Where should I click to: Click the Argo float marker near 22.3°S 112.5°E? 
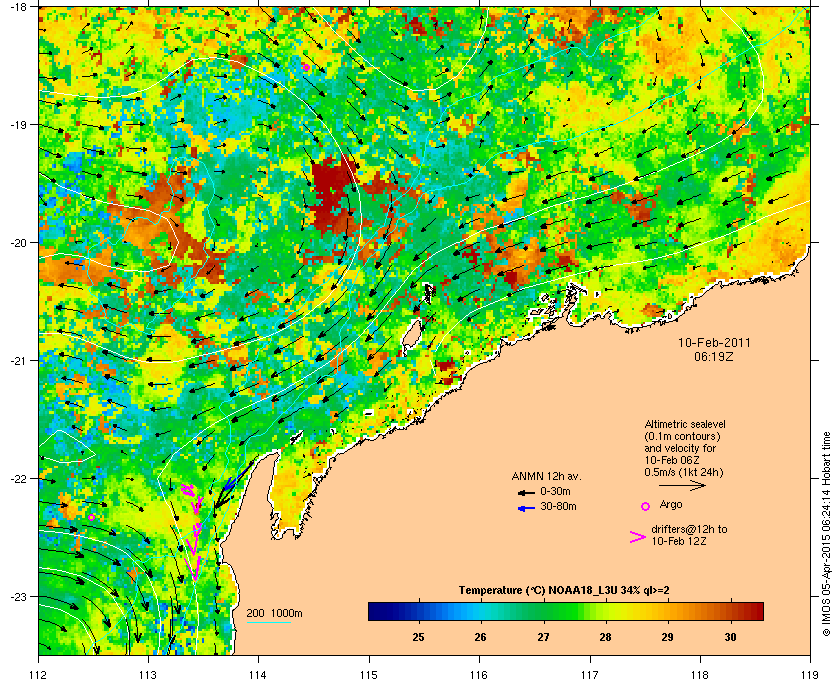pos(92,517)
